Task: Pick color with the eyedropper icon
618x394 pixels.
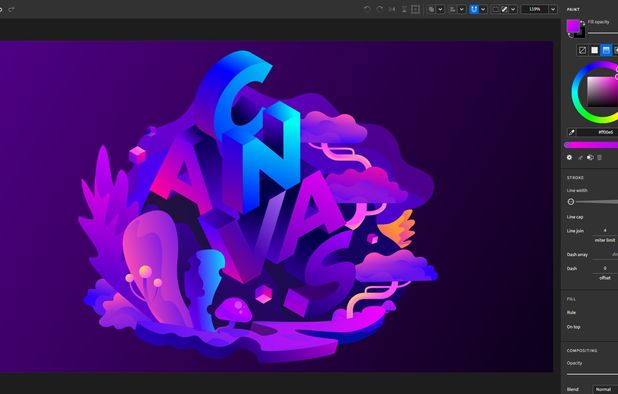Action: (571, 132)
